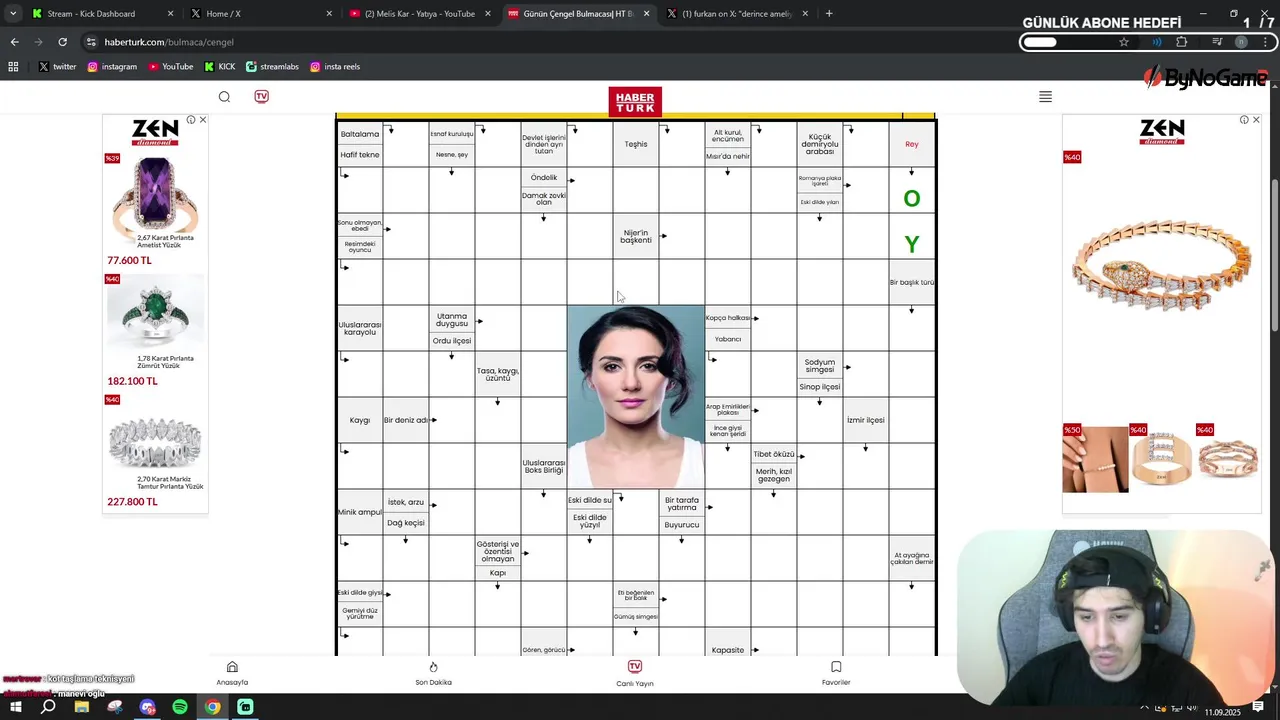Screen dimensions: 1280x720
Task: Close the Home / X tab
Action: pos(329,14)
